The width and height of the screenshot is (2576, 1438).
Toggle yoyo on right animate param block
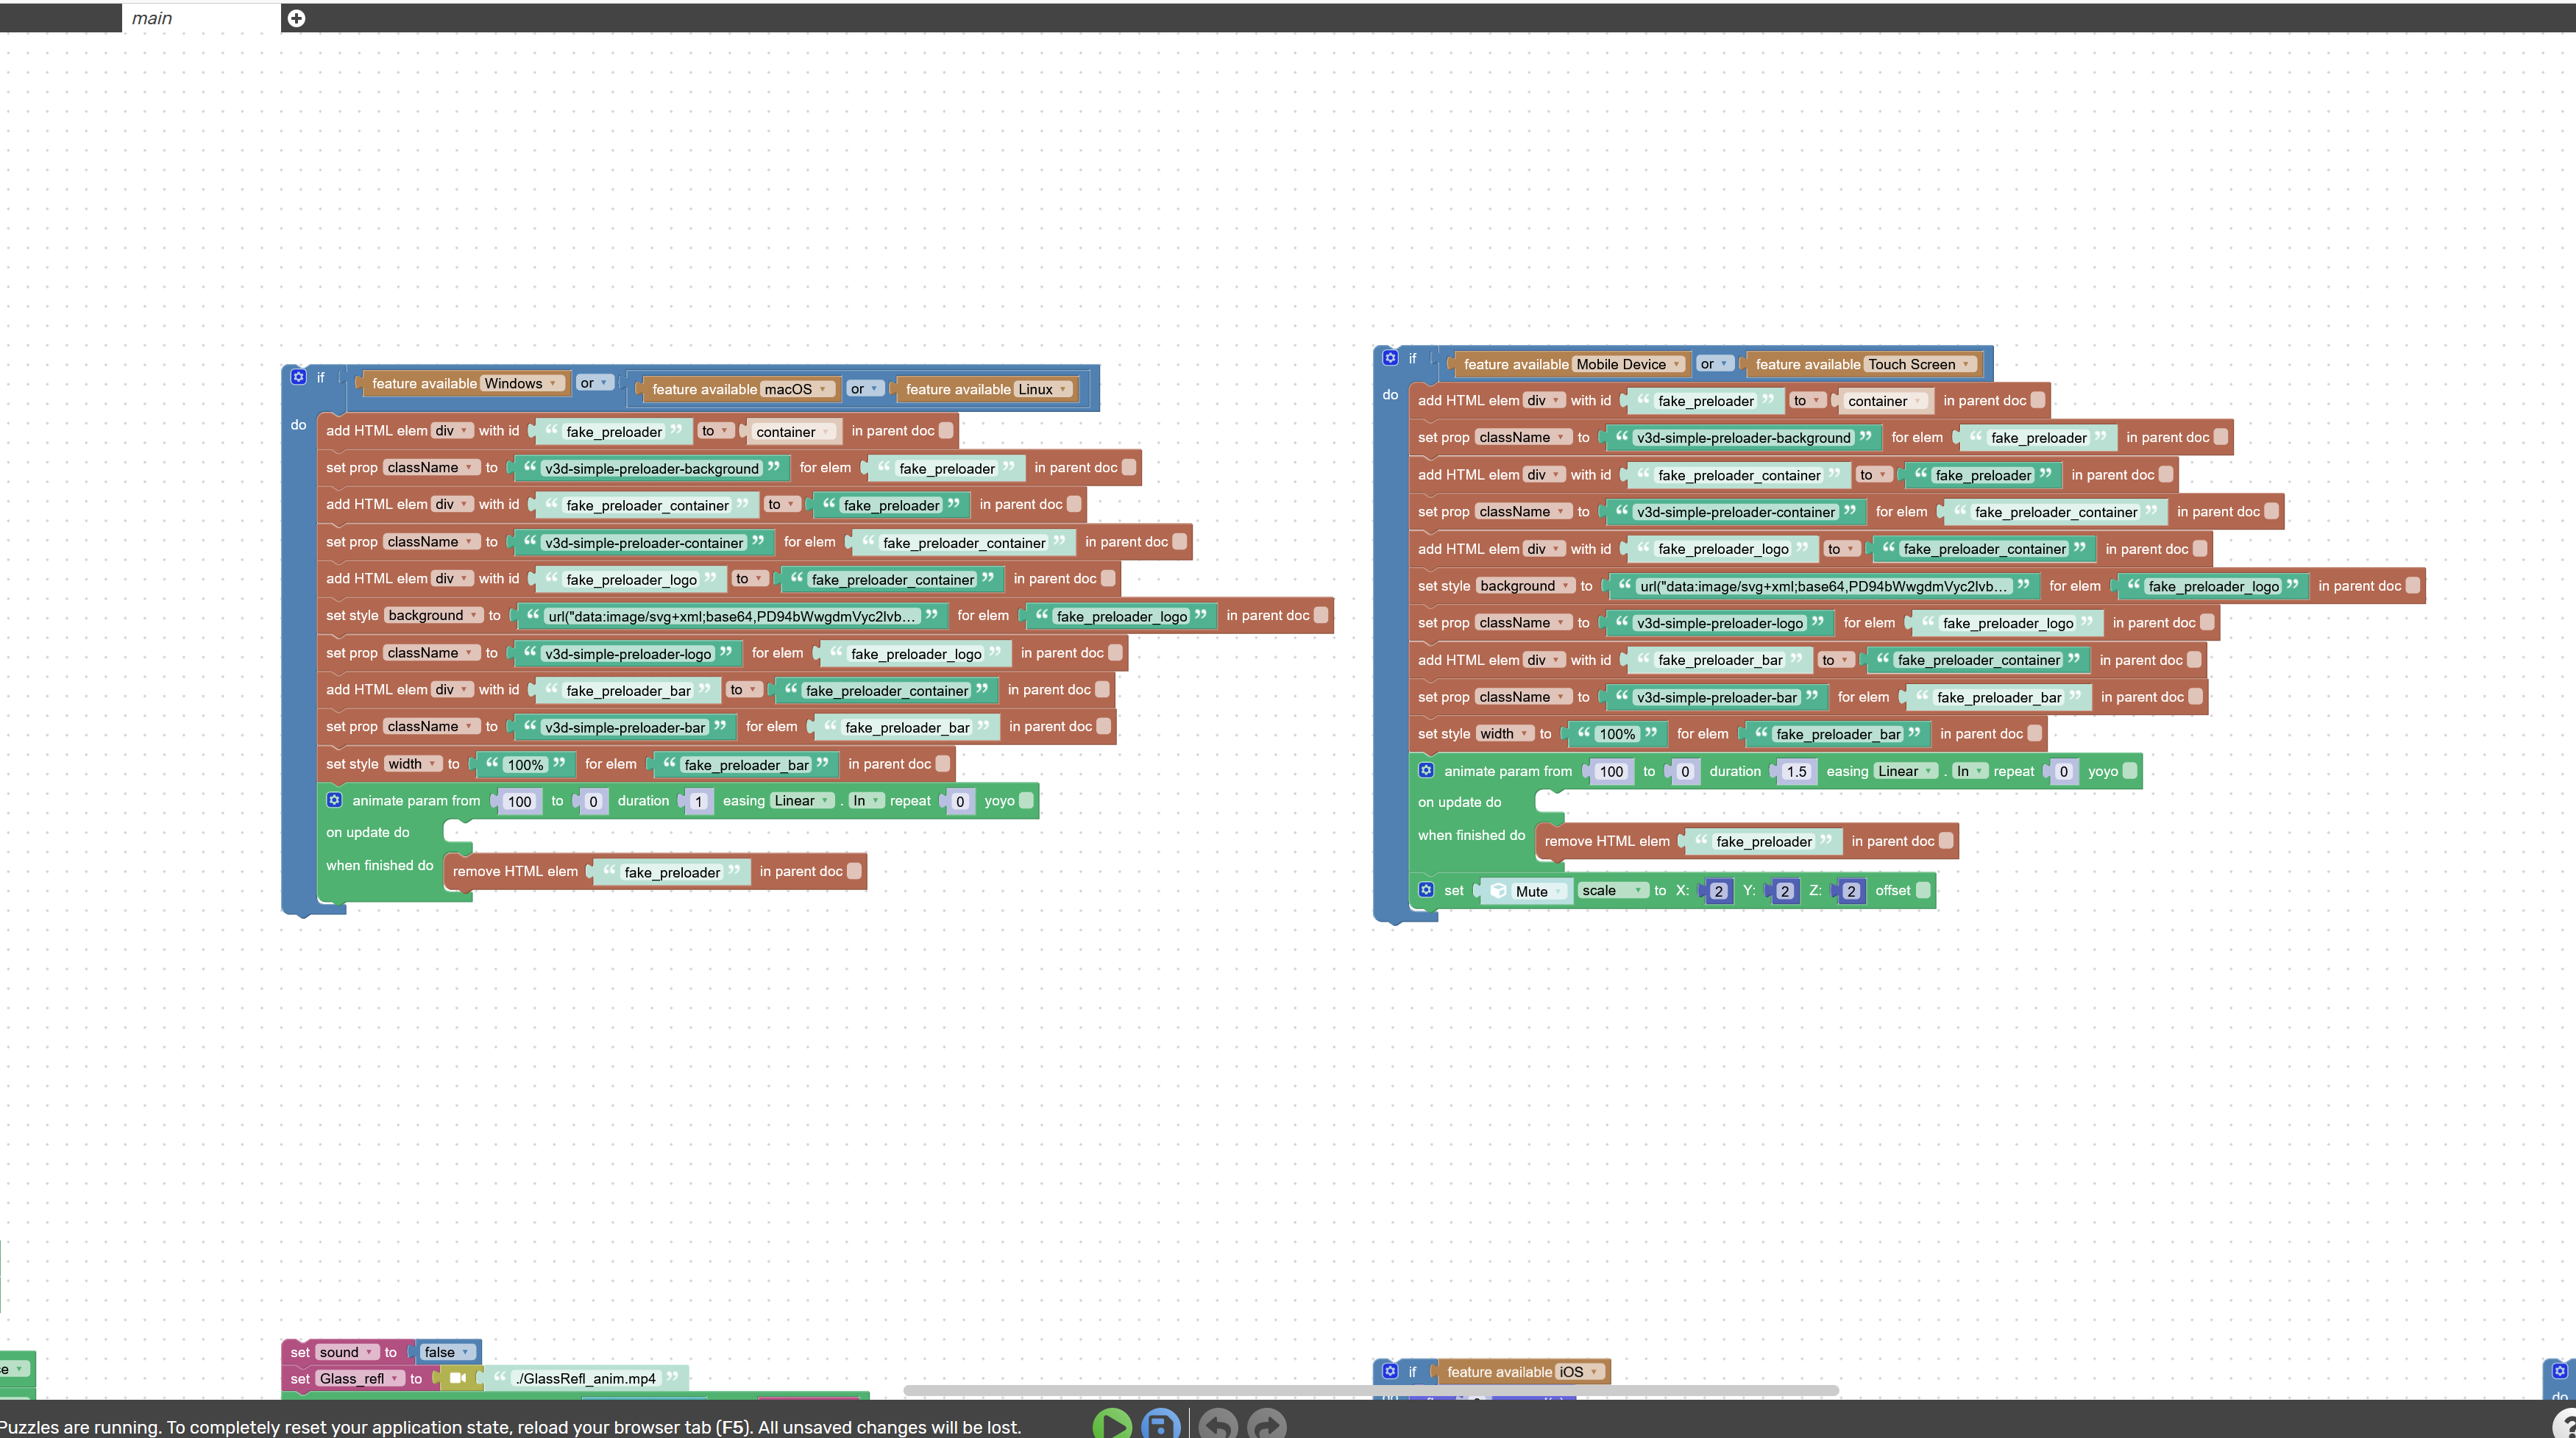tap(2130, 770)
